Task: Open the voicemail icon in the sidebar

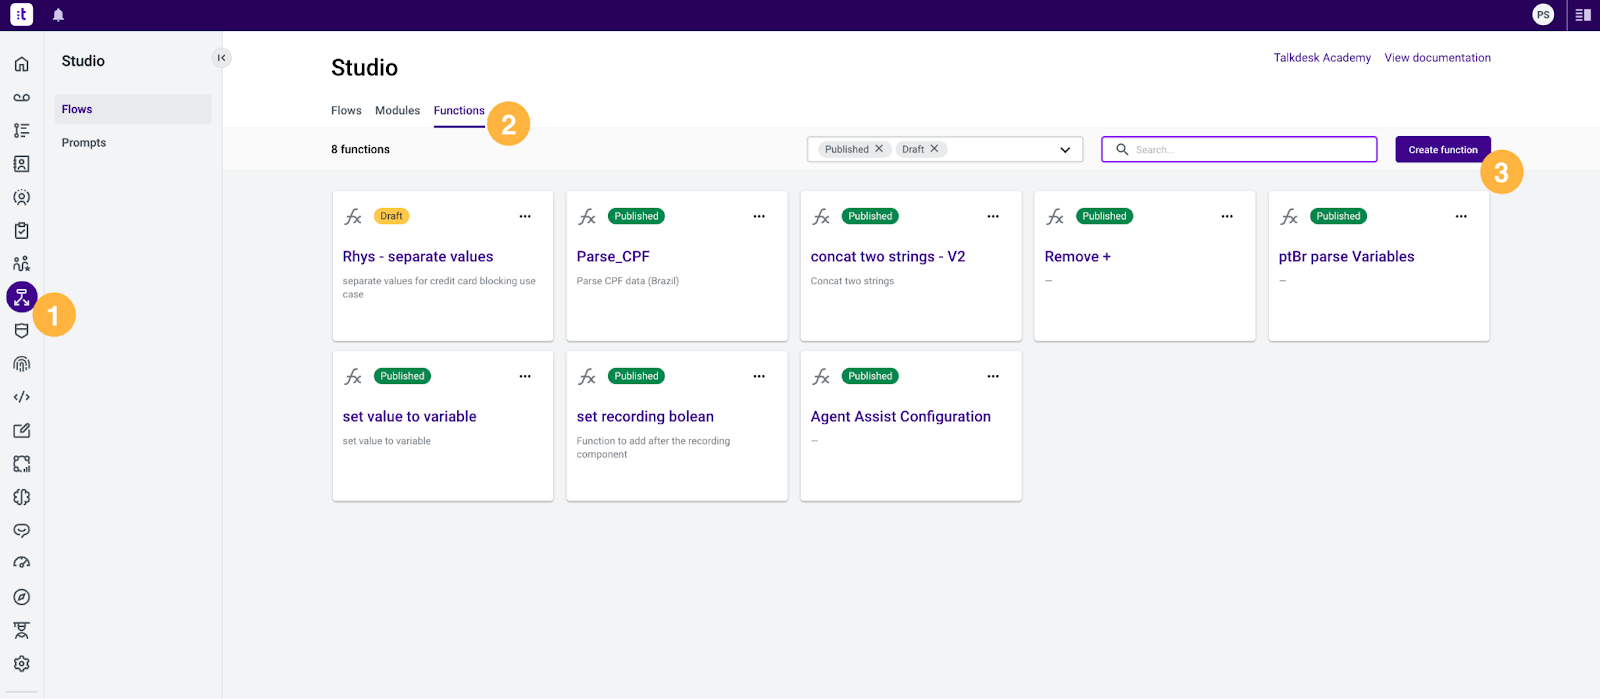Action: [21, 97]
